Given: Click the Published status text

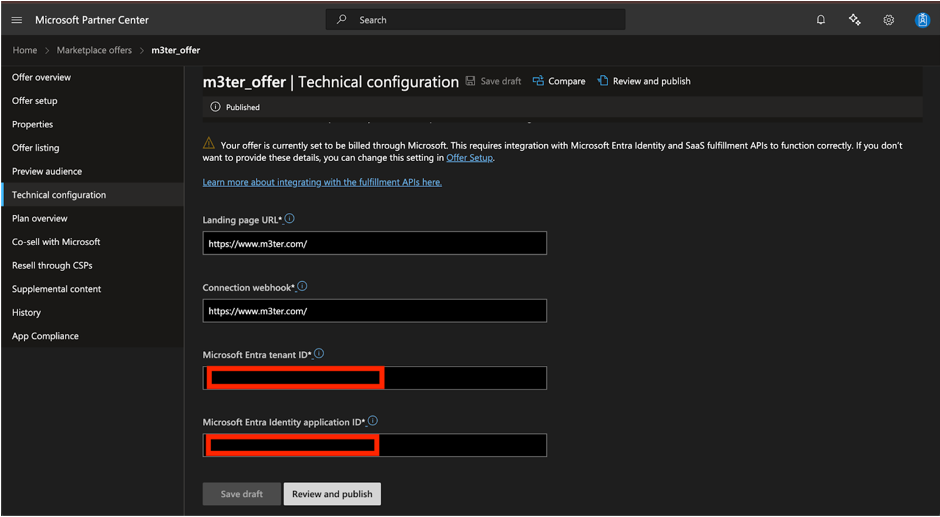Looking at the screenshot, I should click(x=243, y=107).
